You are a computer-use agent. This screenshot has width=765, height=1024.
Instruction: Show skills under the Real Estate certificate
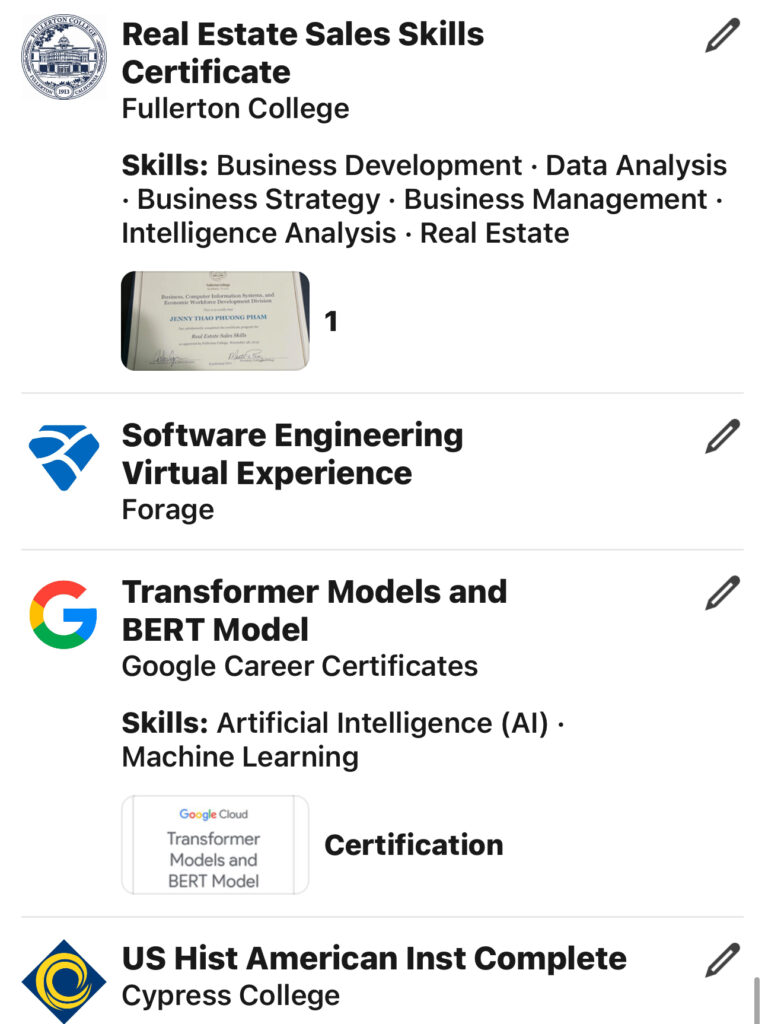[x=424, y=199]
